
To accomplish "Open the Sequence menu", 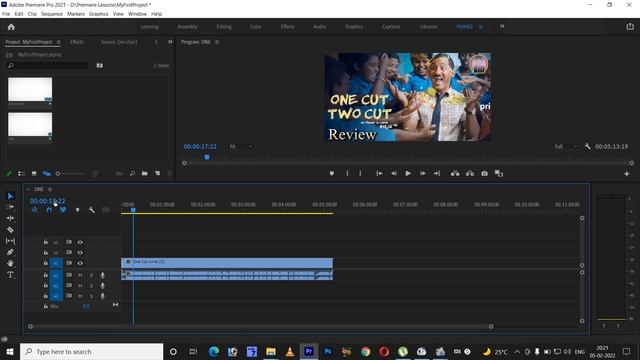I will 52,14.
